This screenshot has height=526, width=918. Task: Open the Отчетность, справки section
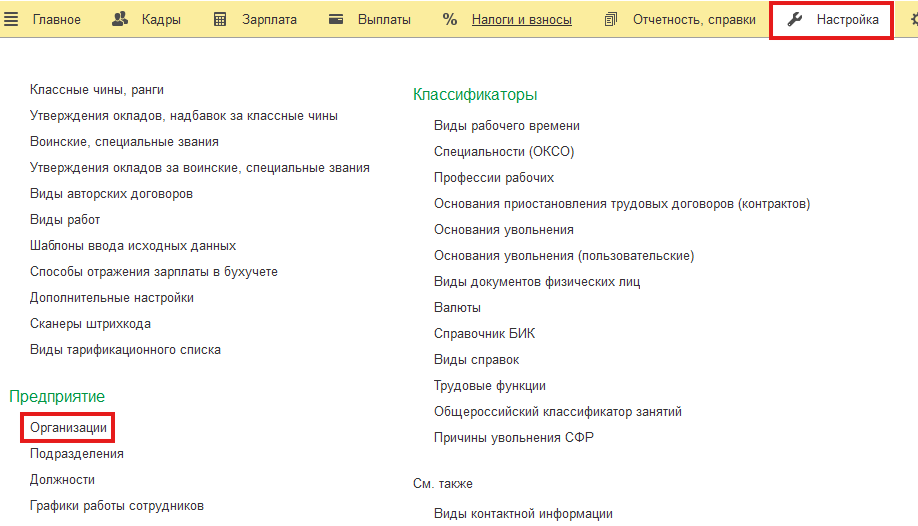click(x=694, y=20)
